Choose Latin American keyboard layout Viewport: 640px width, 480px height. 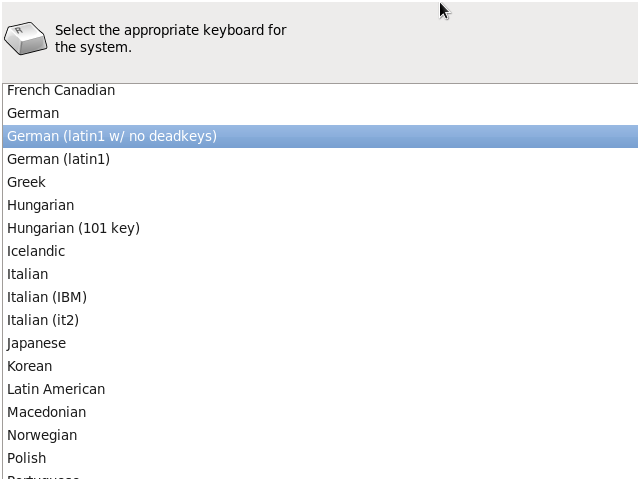56,389
